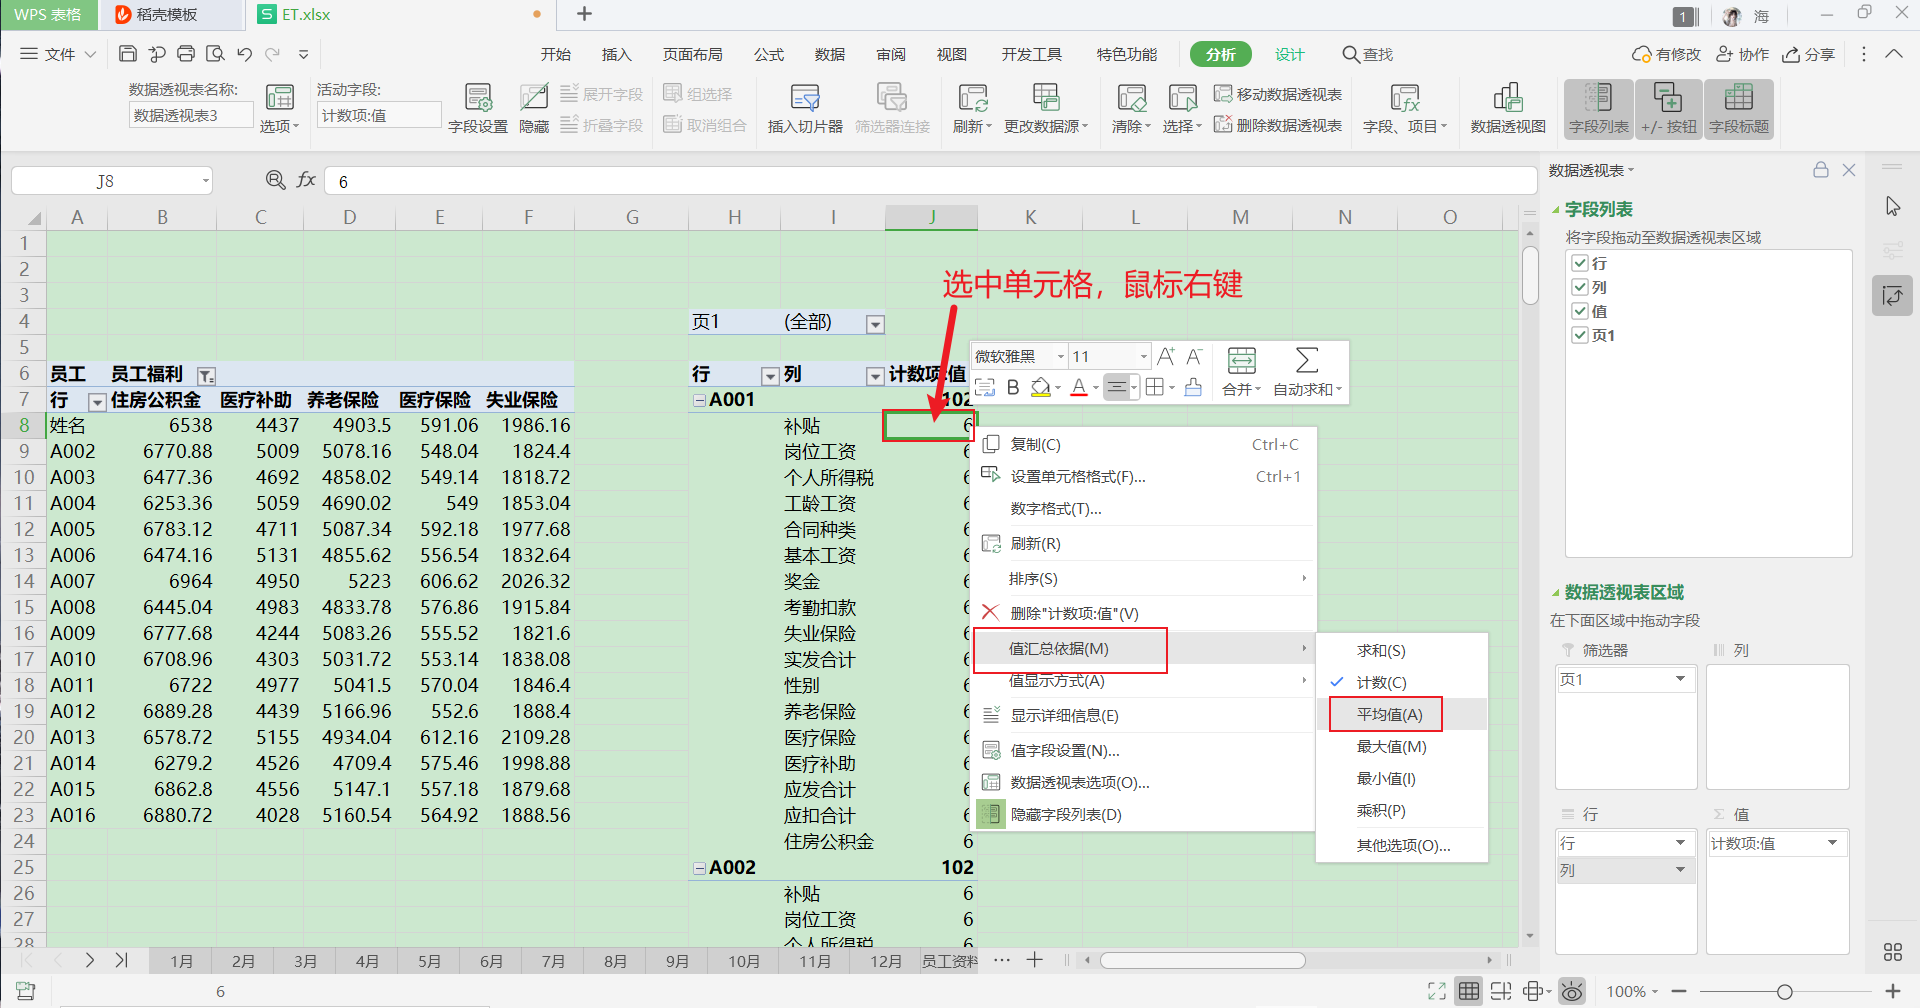Uncheck the 页1 field checkbox
The image size is (1920, 1008).
pyautogui.click(x=1580, y=335)
